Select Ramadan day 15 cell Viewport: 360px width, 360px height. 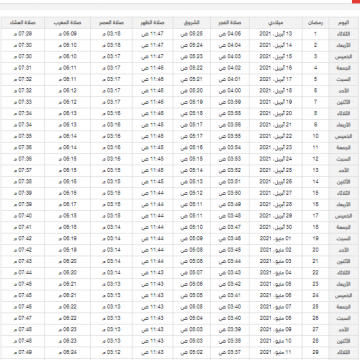(315, 193)
